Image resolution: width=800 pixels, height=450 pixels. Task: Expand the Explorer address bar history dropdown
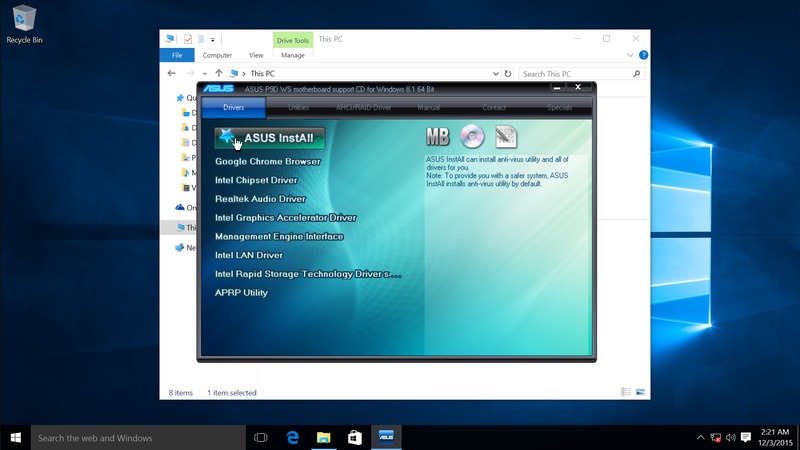coord(496,73)
